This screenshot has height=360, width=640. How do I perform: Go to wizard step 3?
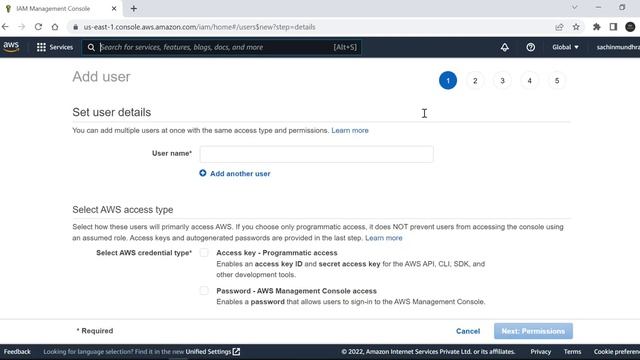(502, 80)
